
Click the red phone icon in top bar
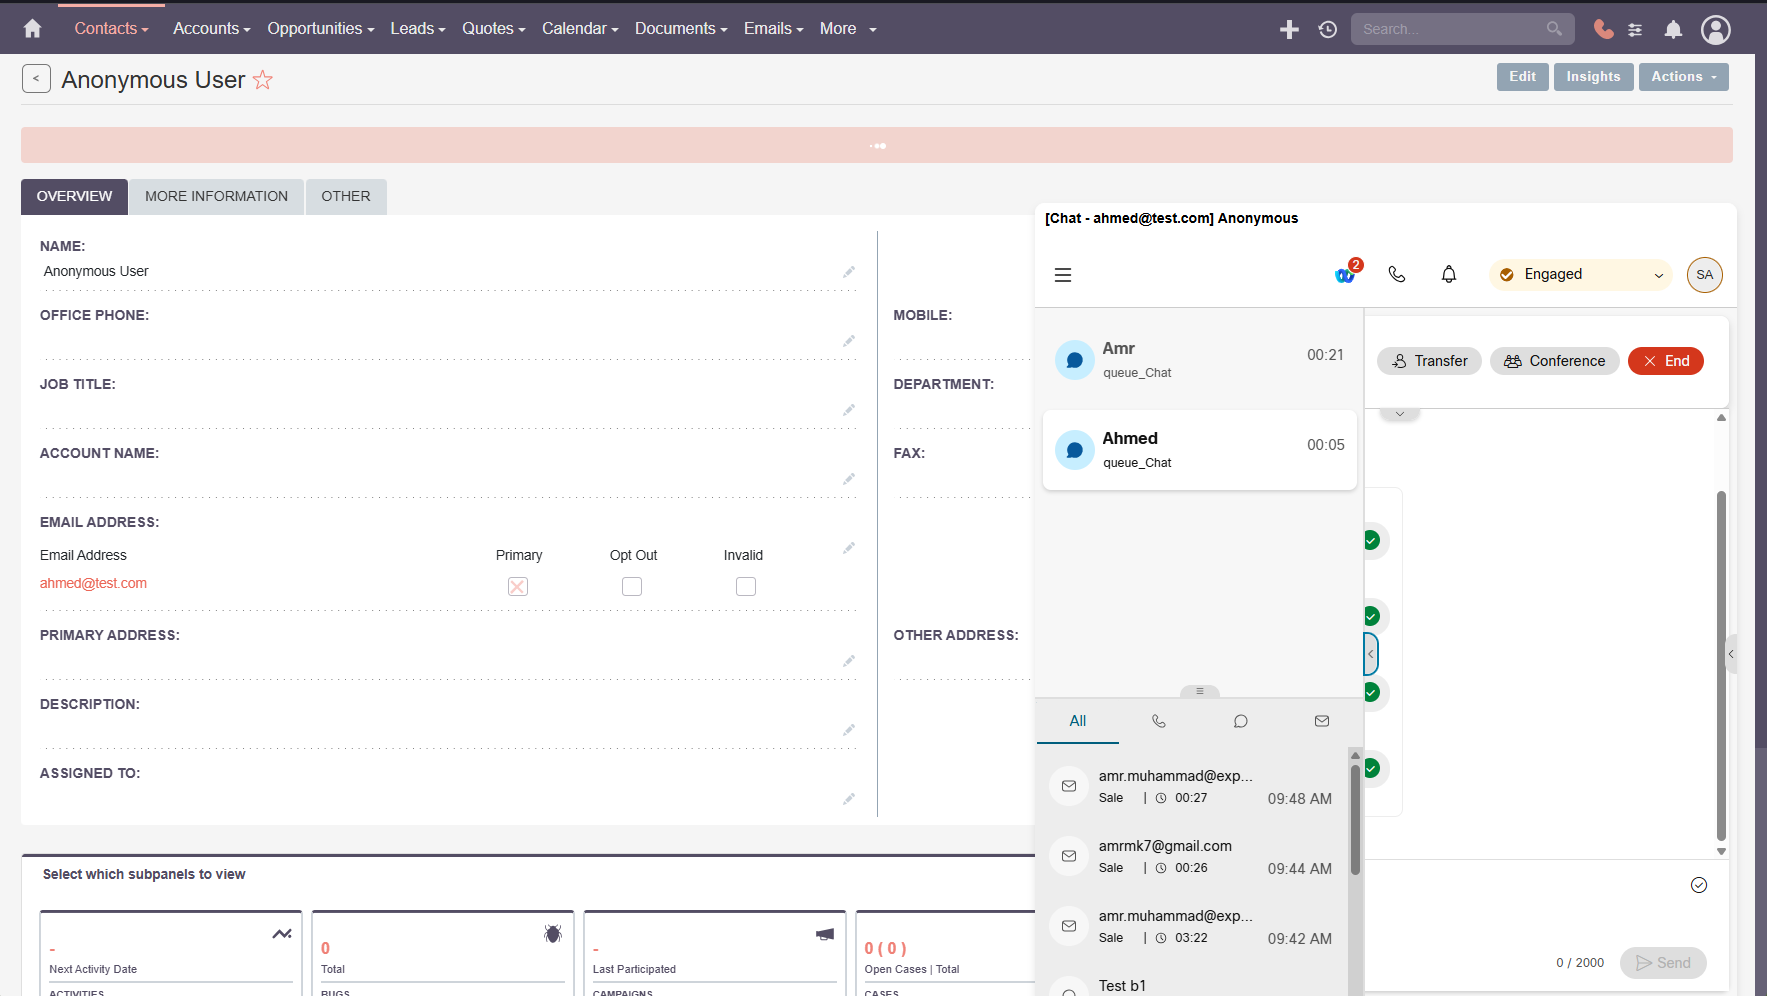1603,29
